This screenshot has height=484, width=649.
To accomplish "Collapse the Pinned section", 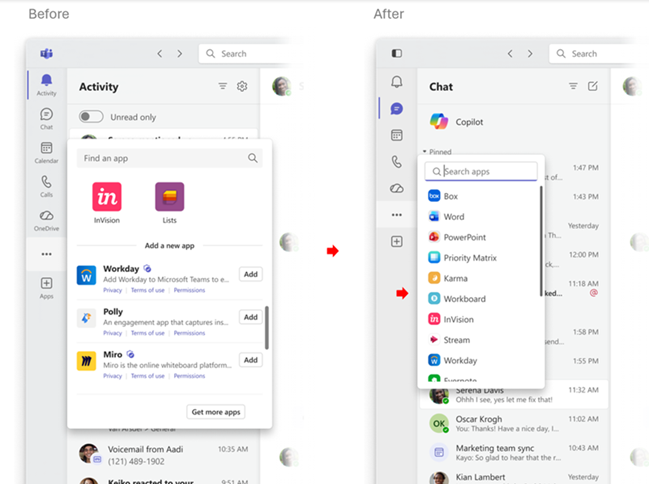I will pos(437,152).
